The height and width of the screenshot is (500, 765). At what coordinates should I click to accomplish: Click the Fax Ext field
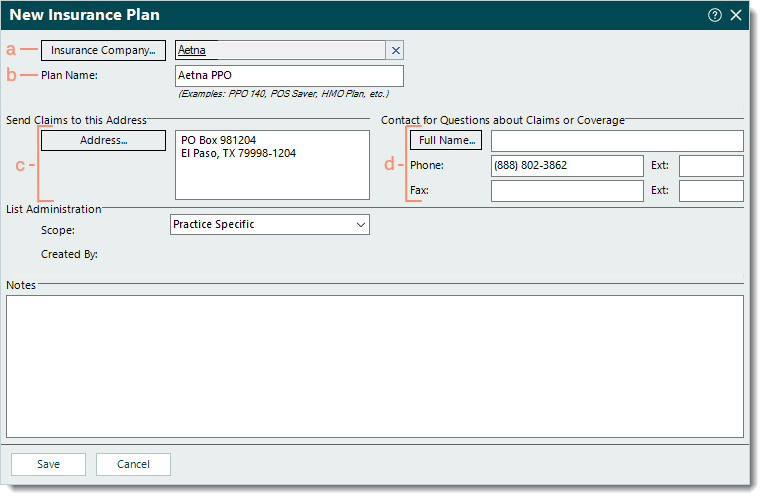tap(711, 191)
